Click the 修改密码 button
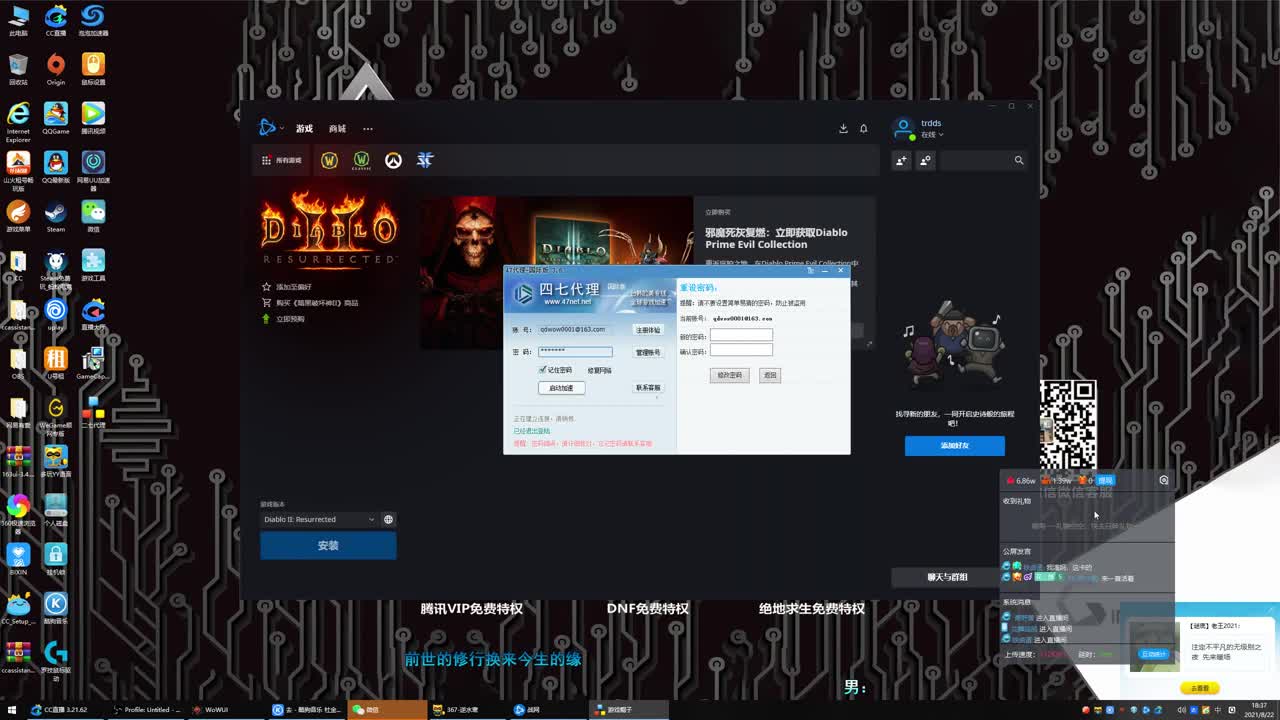Screen dimensions: 1280x720 [x=730, y=375]
